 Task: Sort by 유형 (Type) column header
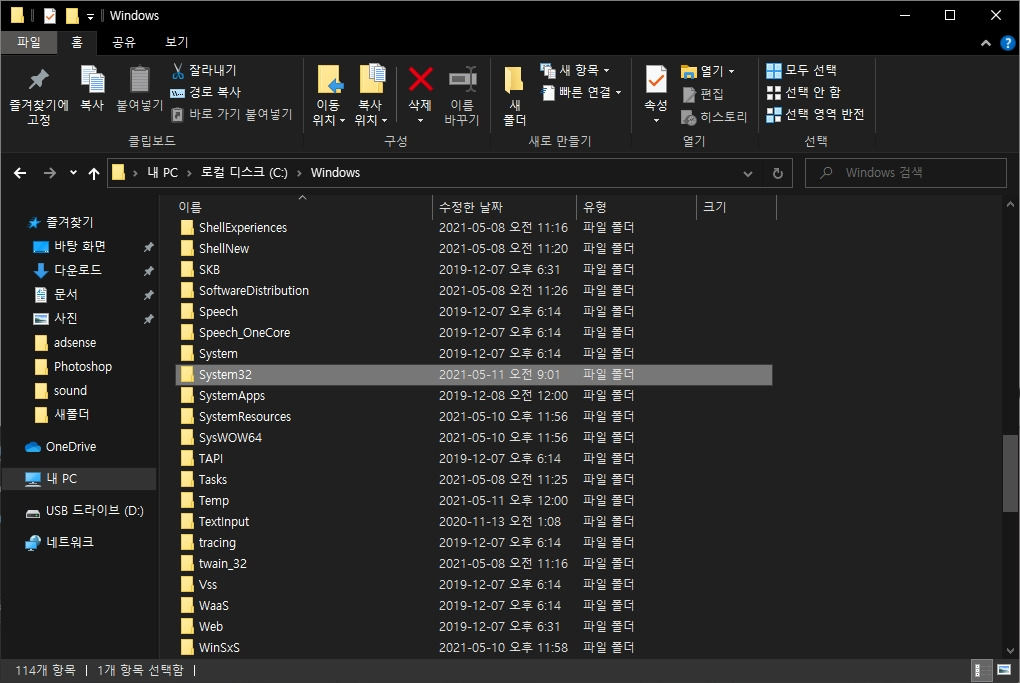pos(636,207)
